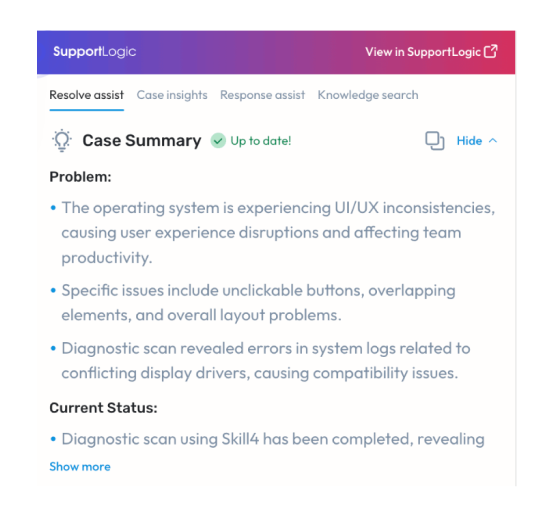Image resolution: width=555 pixels, height=515 pixels.
Task: Click the Case Summary heading
Action: point(142,141)
